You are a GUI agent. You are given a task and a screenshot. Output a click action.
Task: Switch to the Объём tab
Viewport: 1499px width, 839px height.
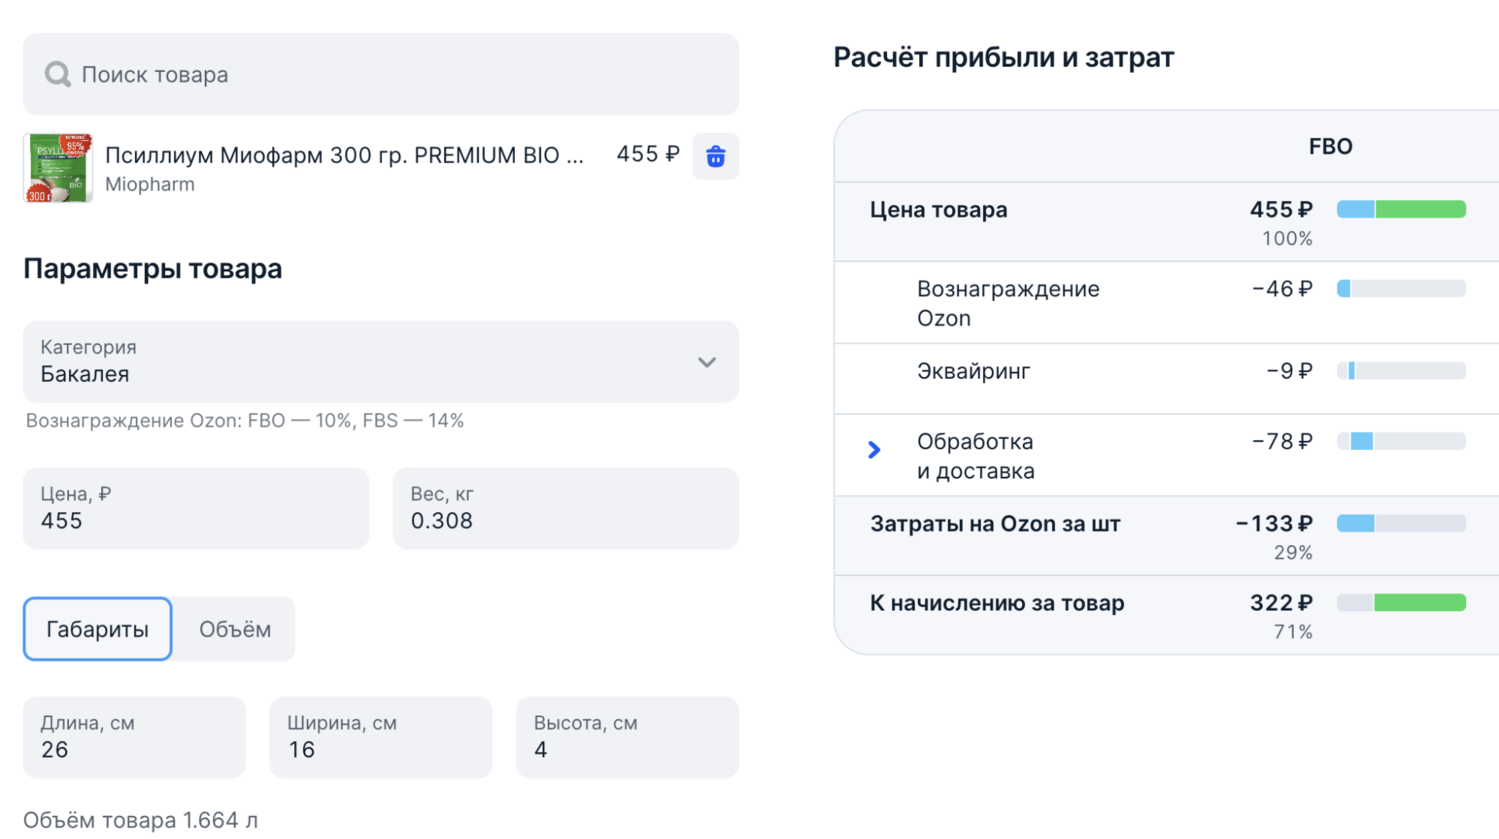[235, 629]
